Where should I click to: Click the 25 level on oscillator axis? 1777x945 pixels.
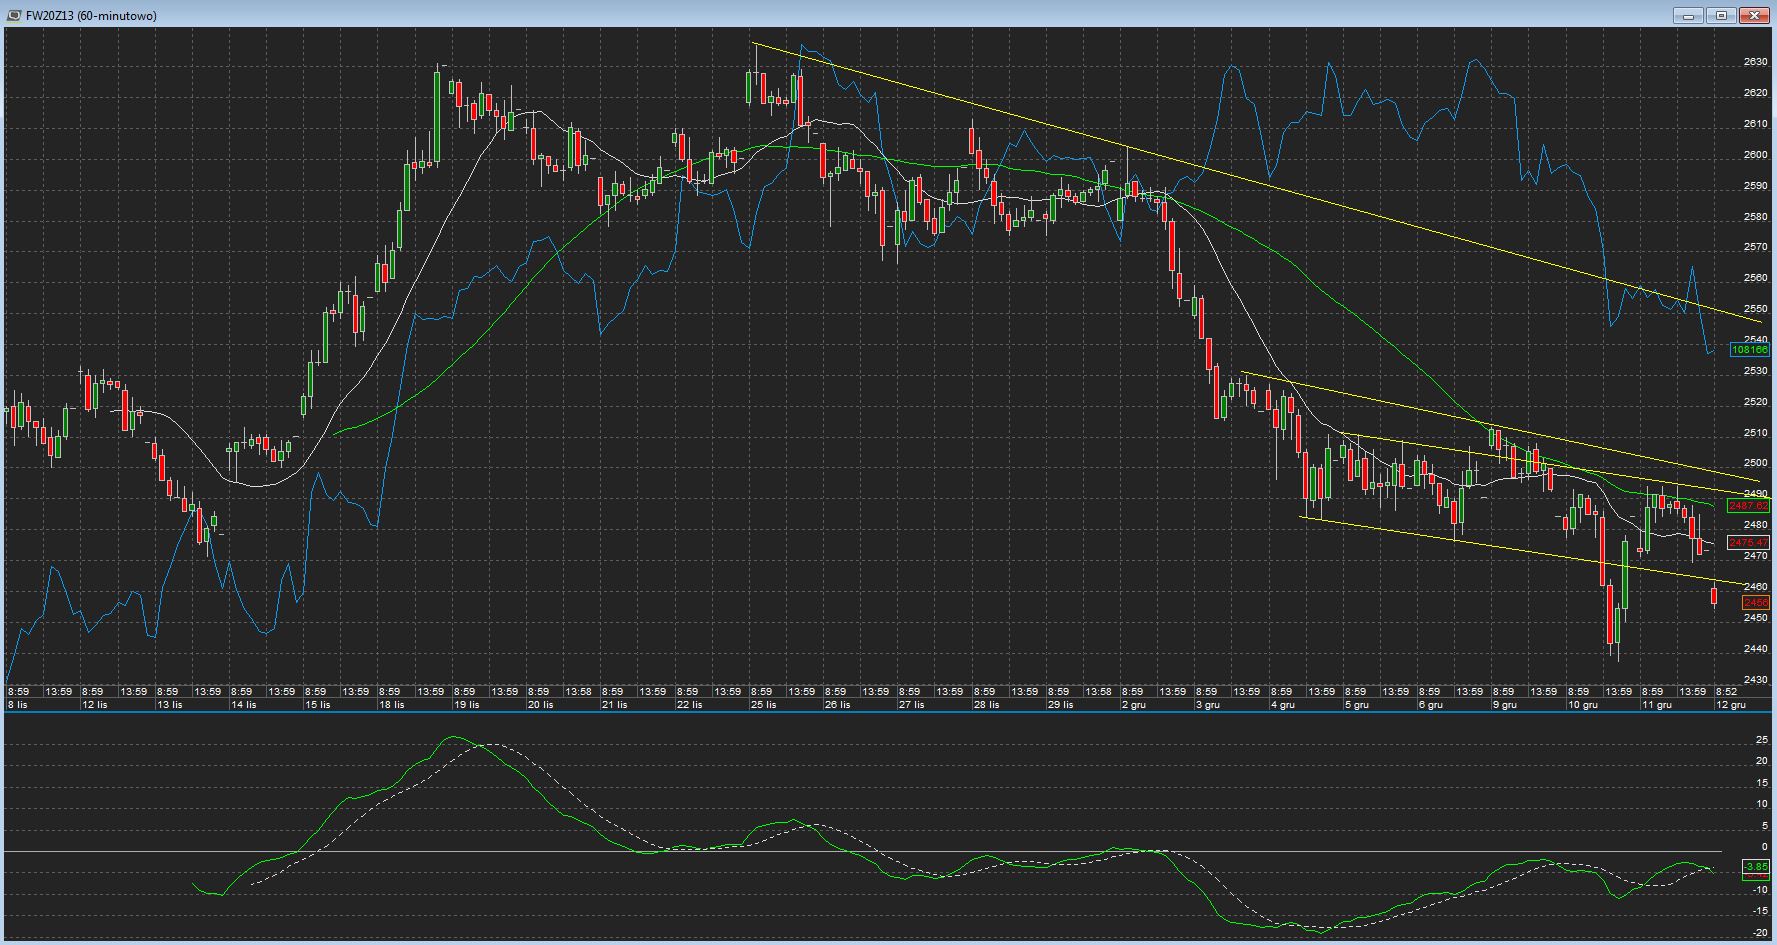(x=1761, y=740)
